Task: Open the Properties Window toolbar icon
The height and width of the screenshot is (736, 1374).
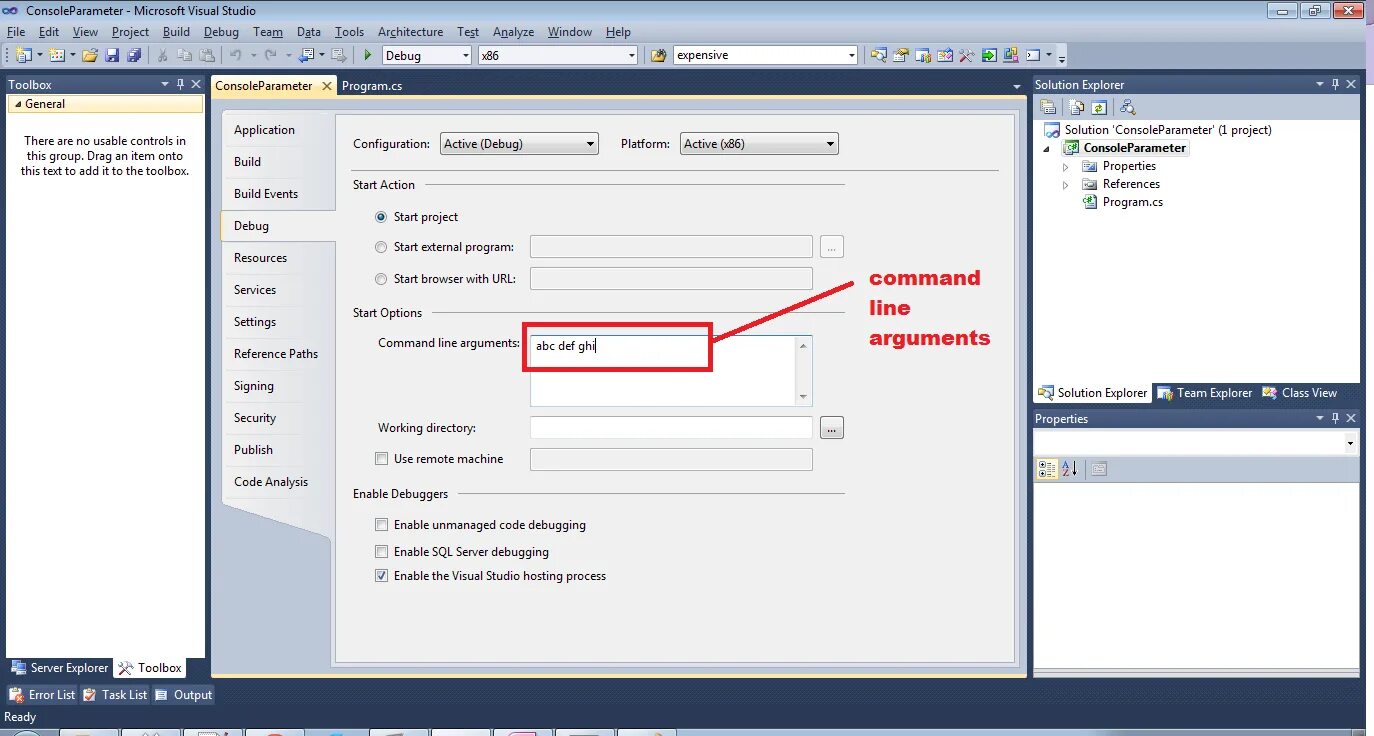Action: click(x=900, y=55)
